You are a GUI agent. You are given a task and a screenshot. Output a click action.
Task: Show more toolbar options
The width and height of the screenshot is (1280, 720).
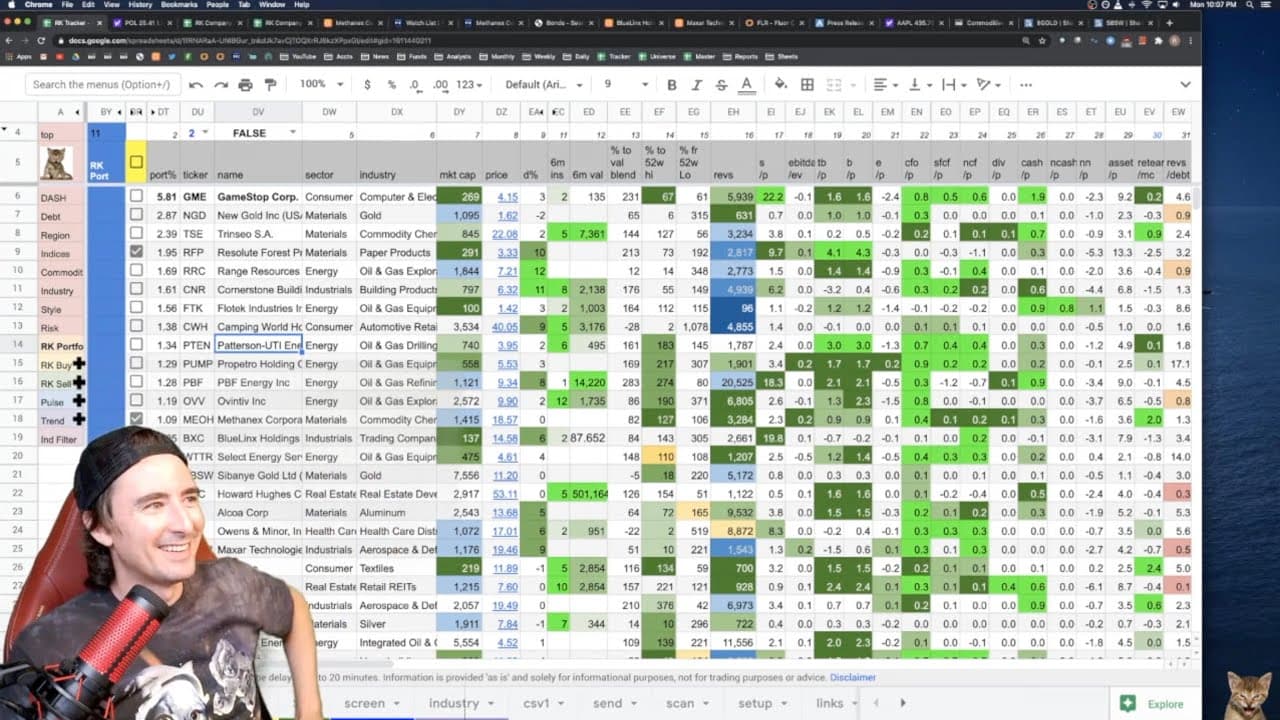click(1026, 85)
